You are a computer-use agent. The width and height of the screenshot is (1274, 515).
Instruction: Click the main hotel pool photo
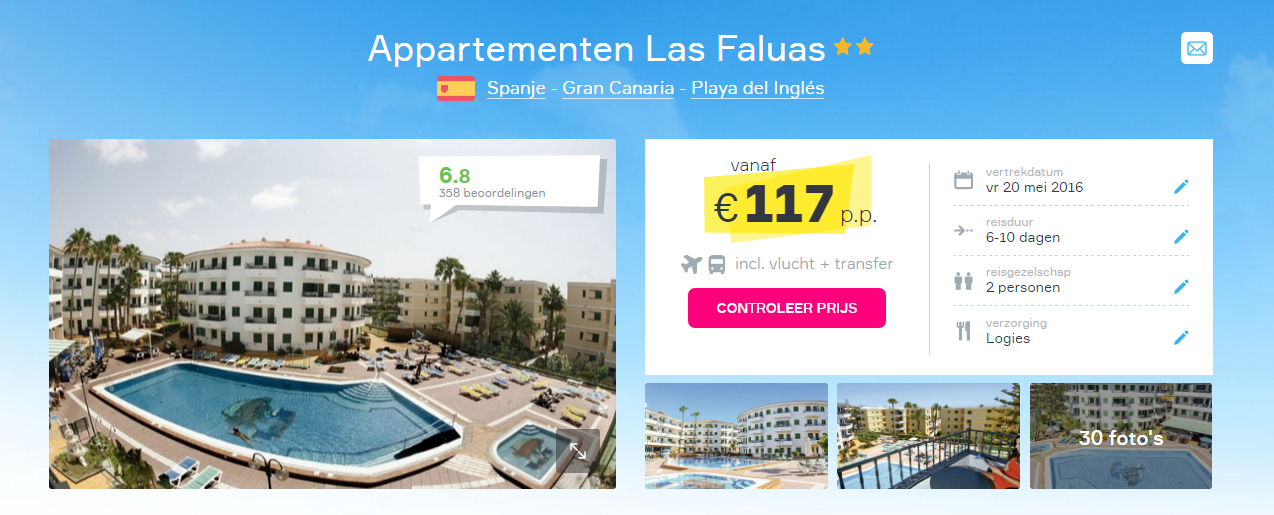click(x=332, y=314)
